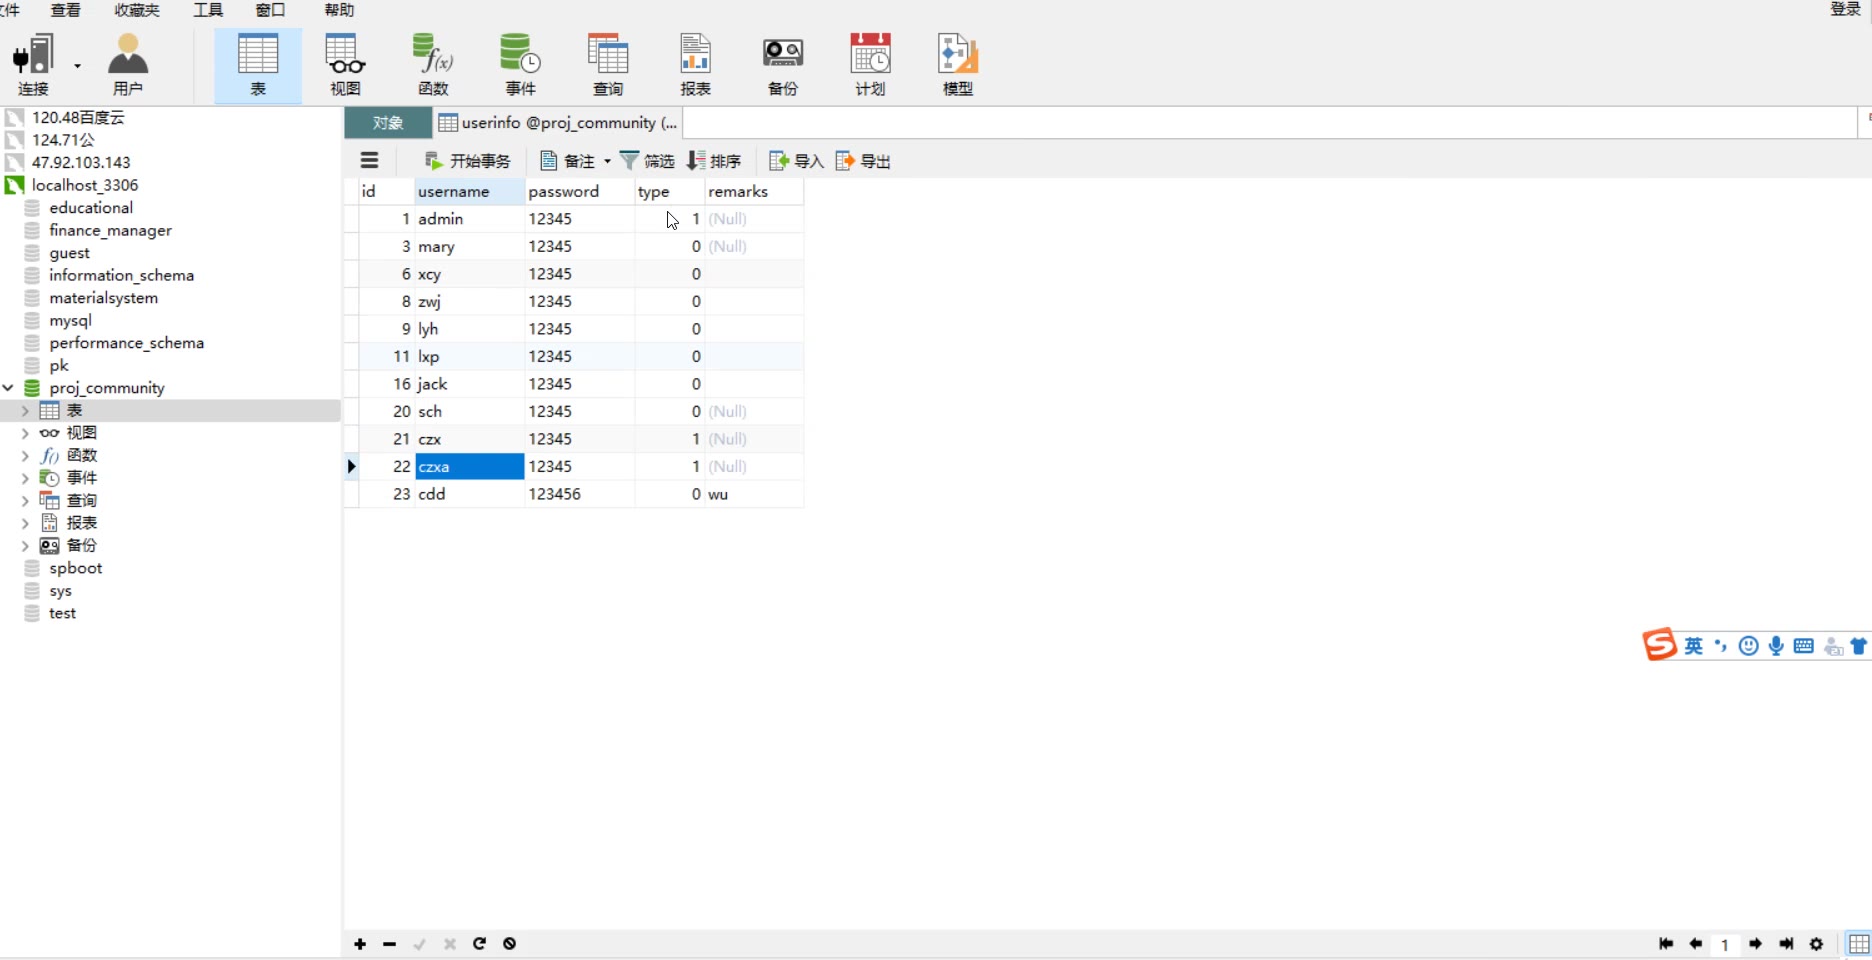
Task: Click the Sogou microphone voice input icon
Action: (x=1776, y=646)
